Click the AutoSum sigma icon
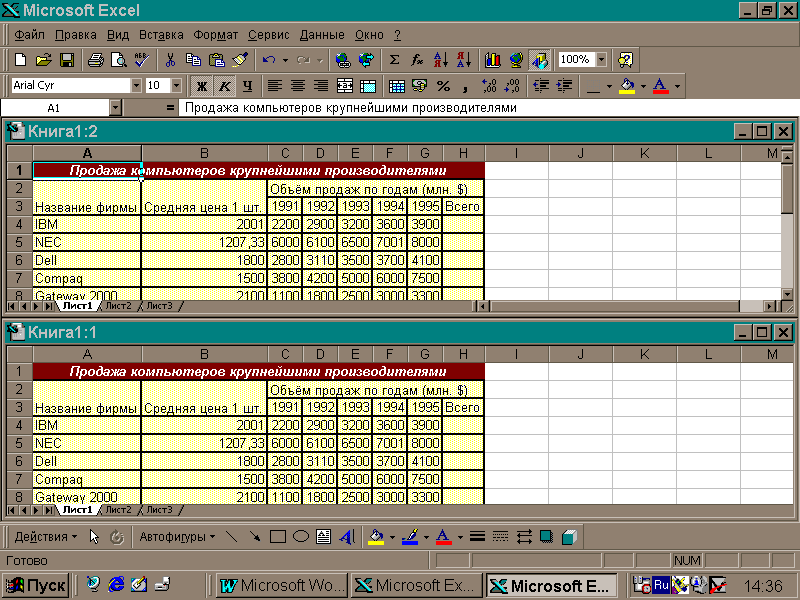 (x=394, y=60)
